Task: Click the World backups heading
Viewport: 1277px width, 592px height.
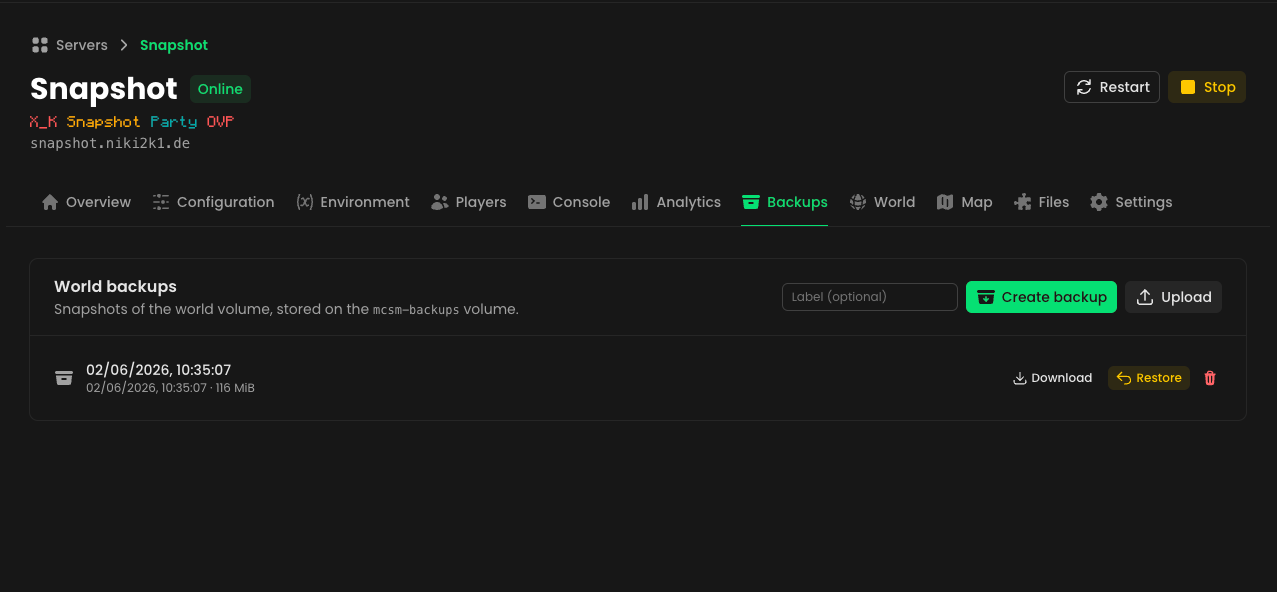Action: click(116, 287)
